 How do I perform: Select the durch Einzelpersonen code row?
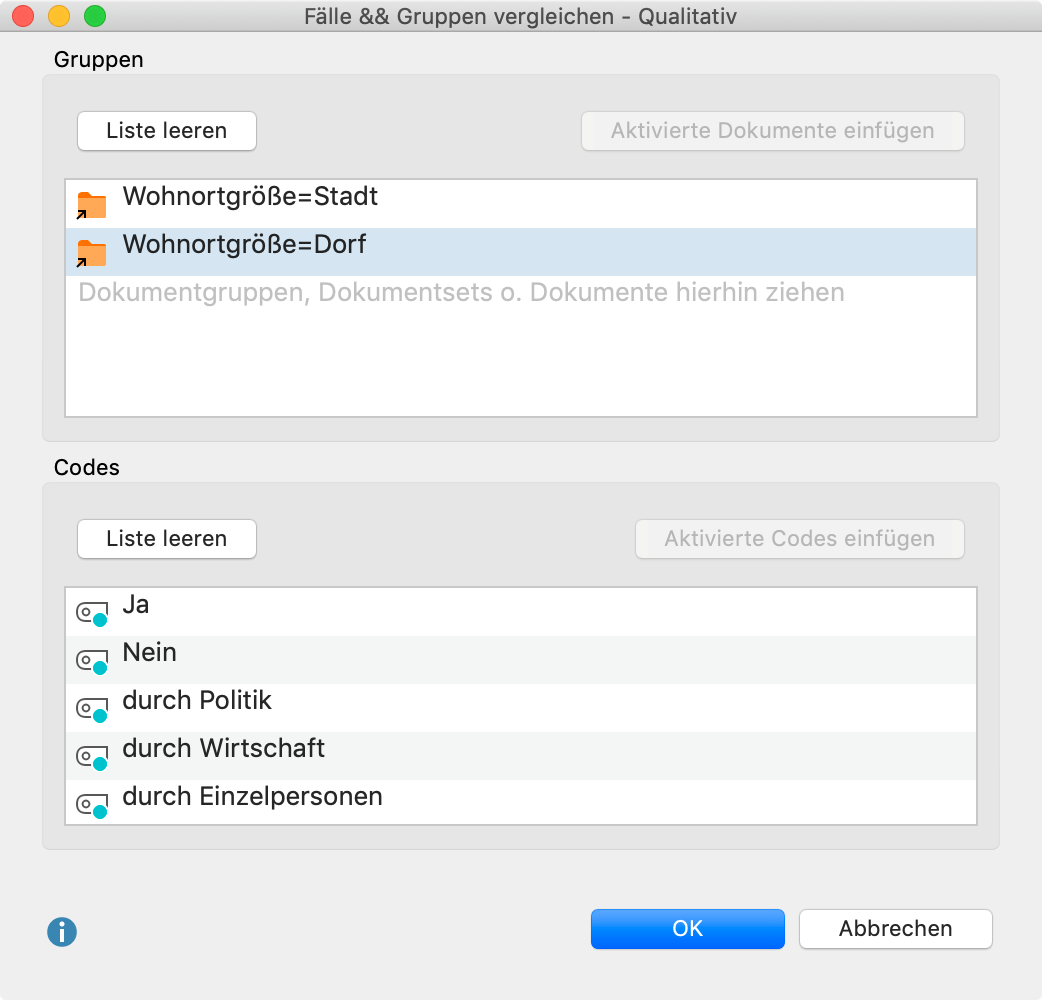point(252,797)
